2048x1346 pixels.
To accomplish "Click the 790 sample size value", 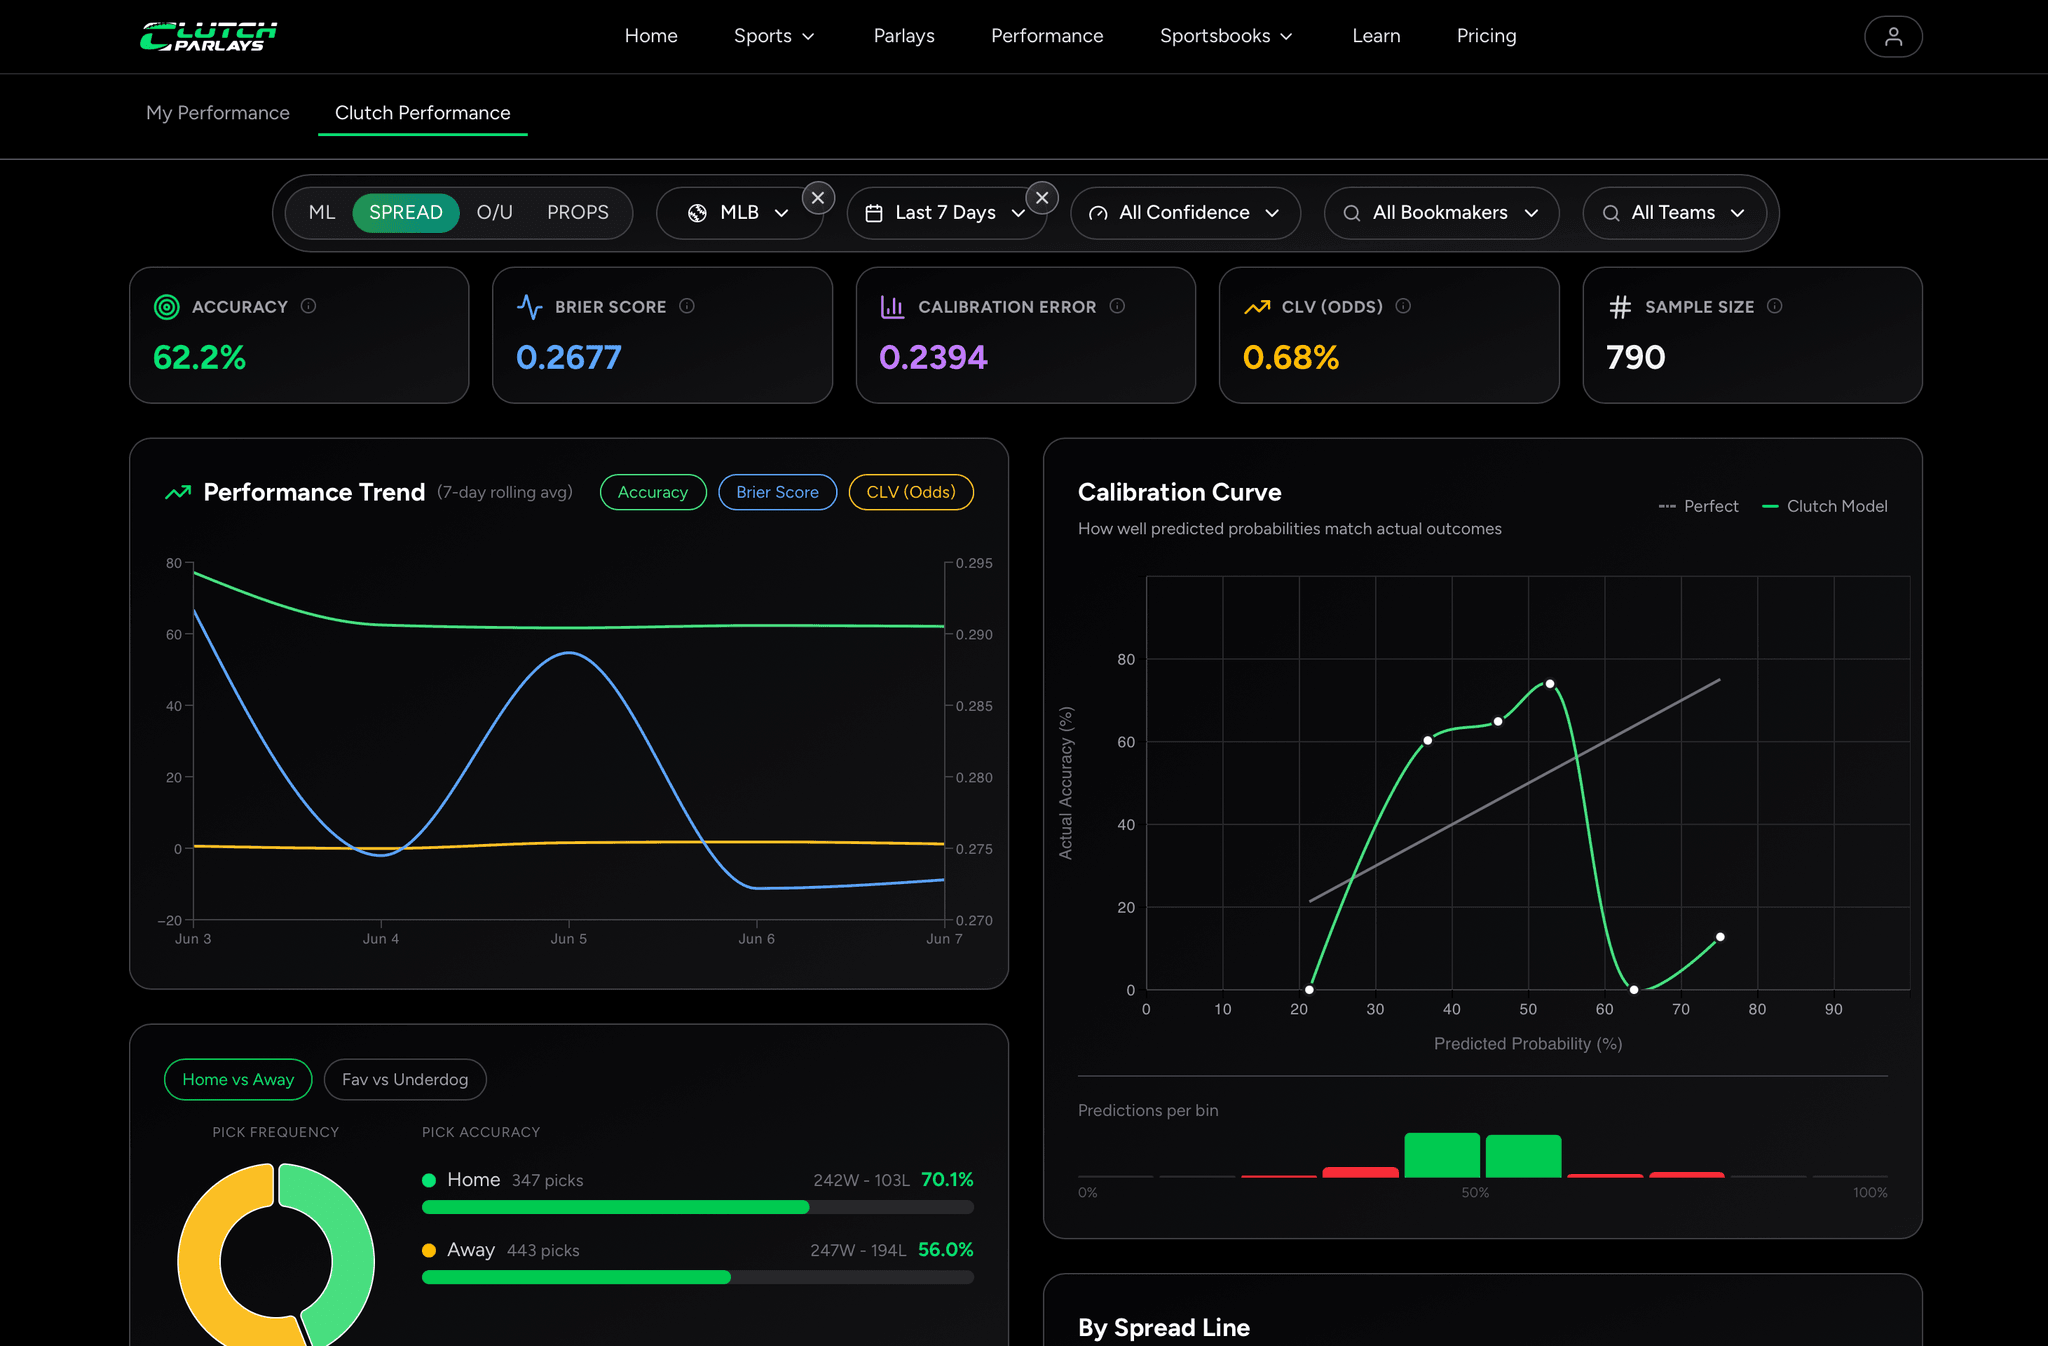I will [x=1636, y=357].
